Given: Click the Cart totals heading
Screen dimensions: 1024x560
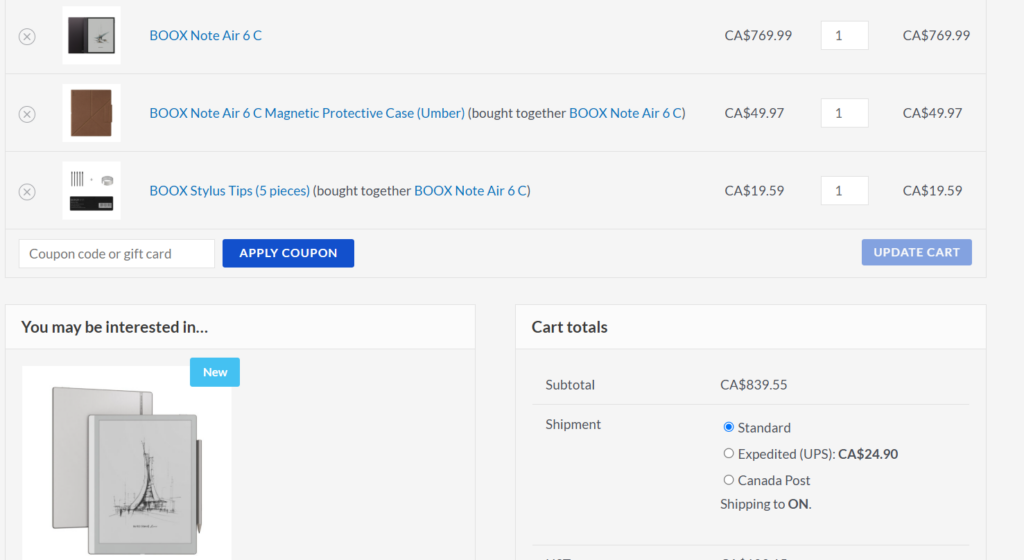Looking at the screenshot, I should pyautogui.click(x=569, y=327).
